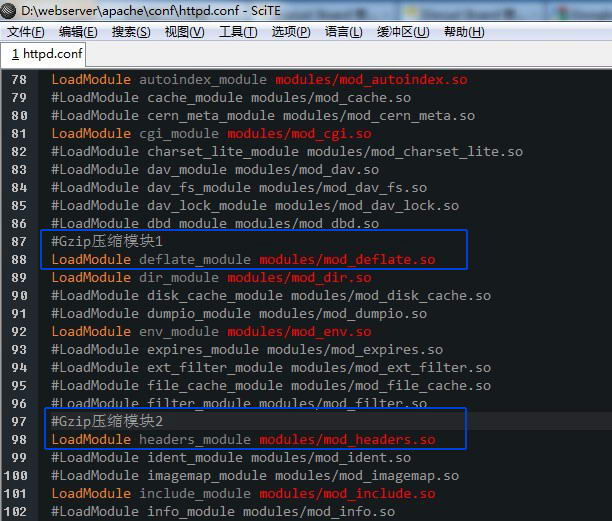The image size is (612, 521).
Task: Click the #LoadModule disk_cache_module line
Action: pos(271,295)
